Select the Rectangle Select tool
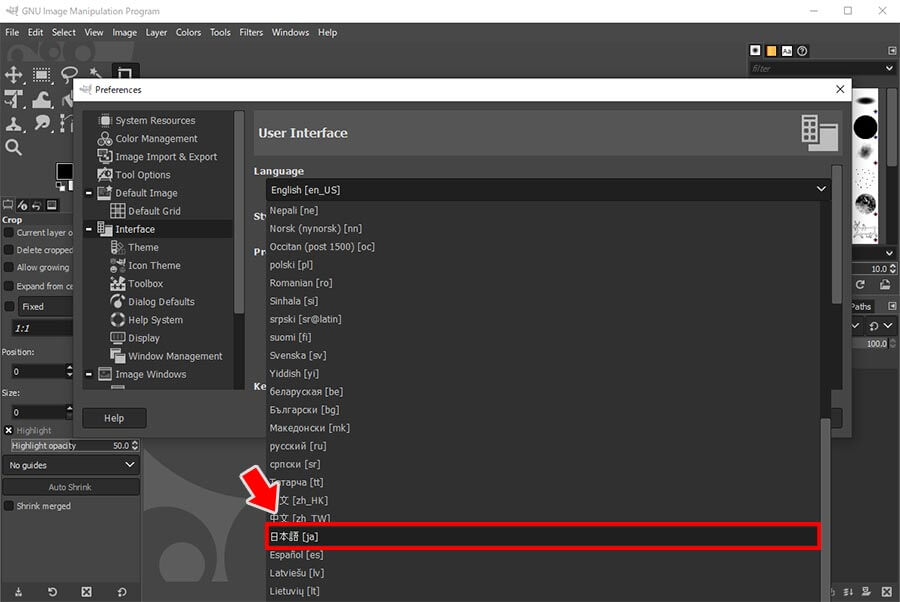This screenshot has height=602, width=900. (42, 75)
